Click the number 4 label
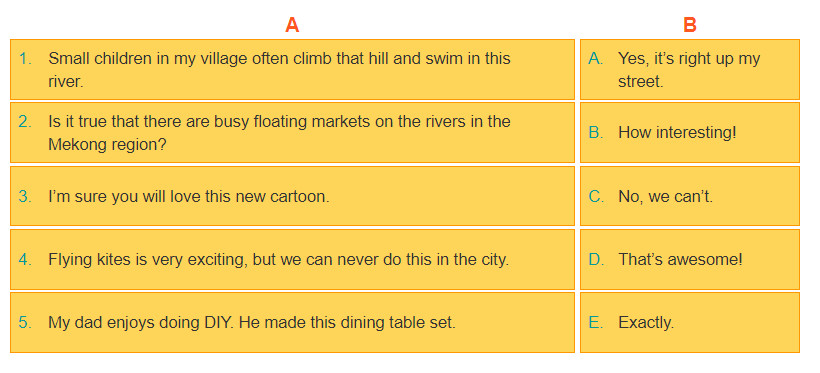 25,259
